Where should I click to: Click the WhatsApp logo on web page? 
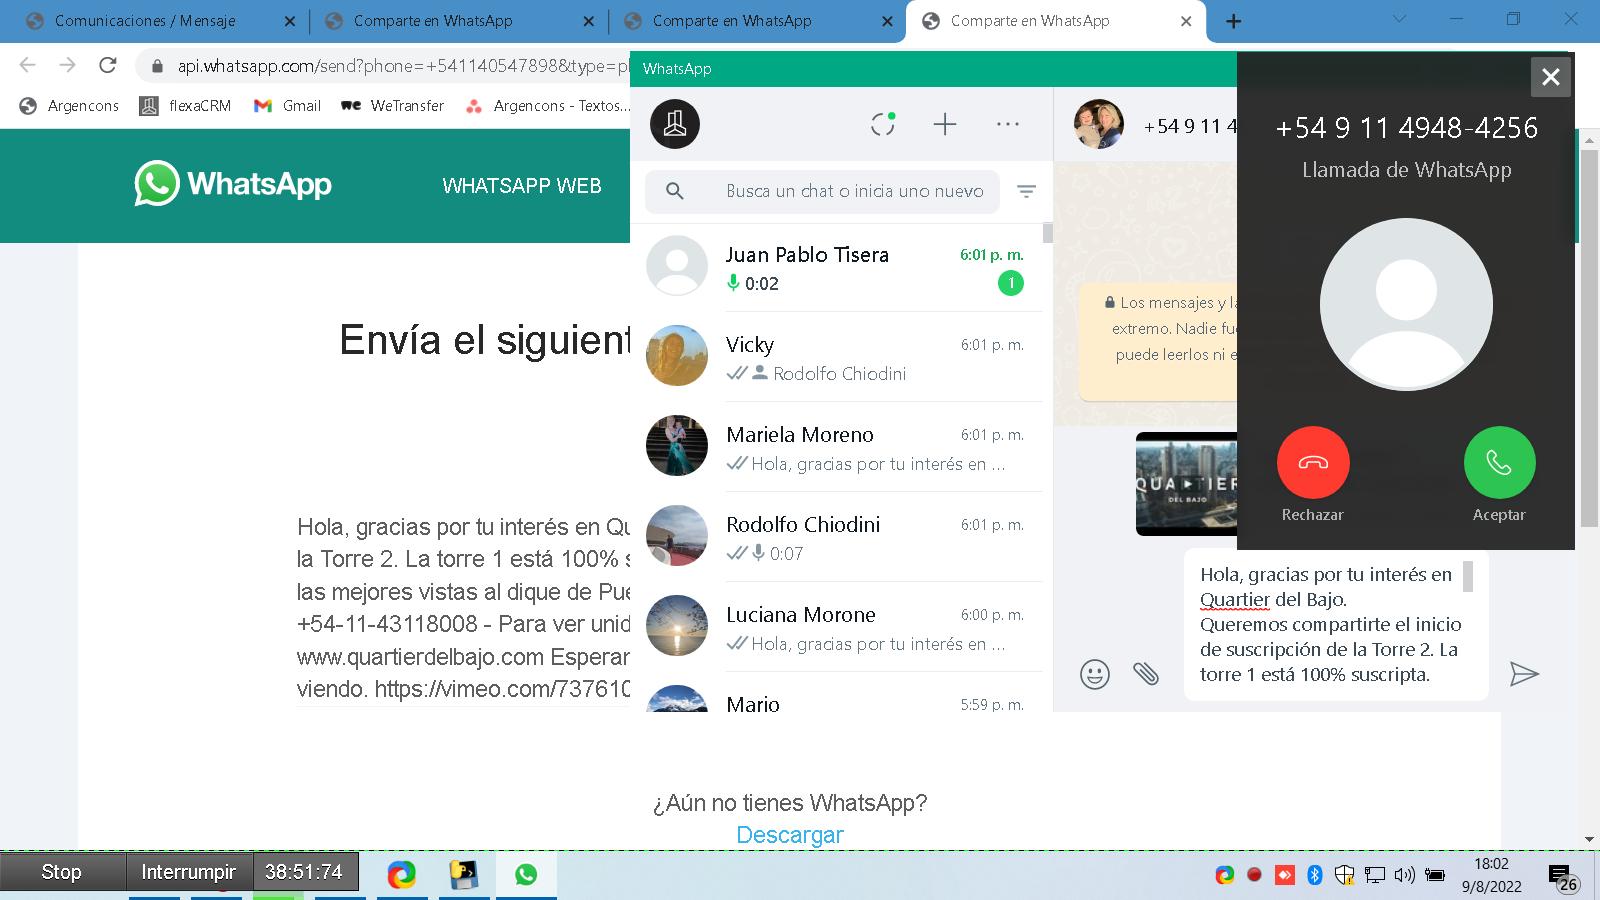coord(233,184)
